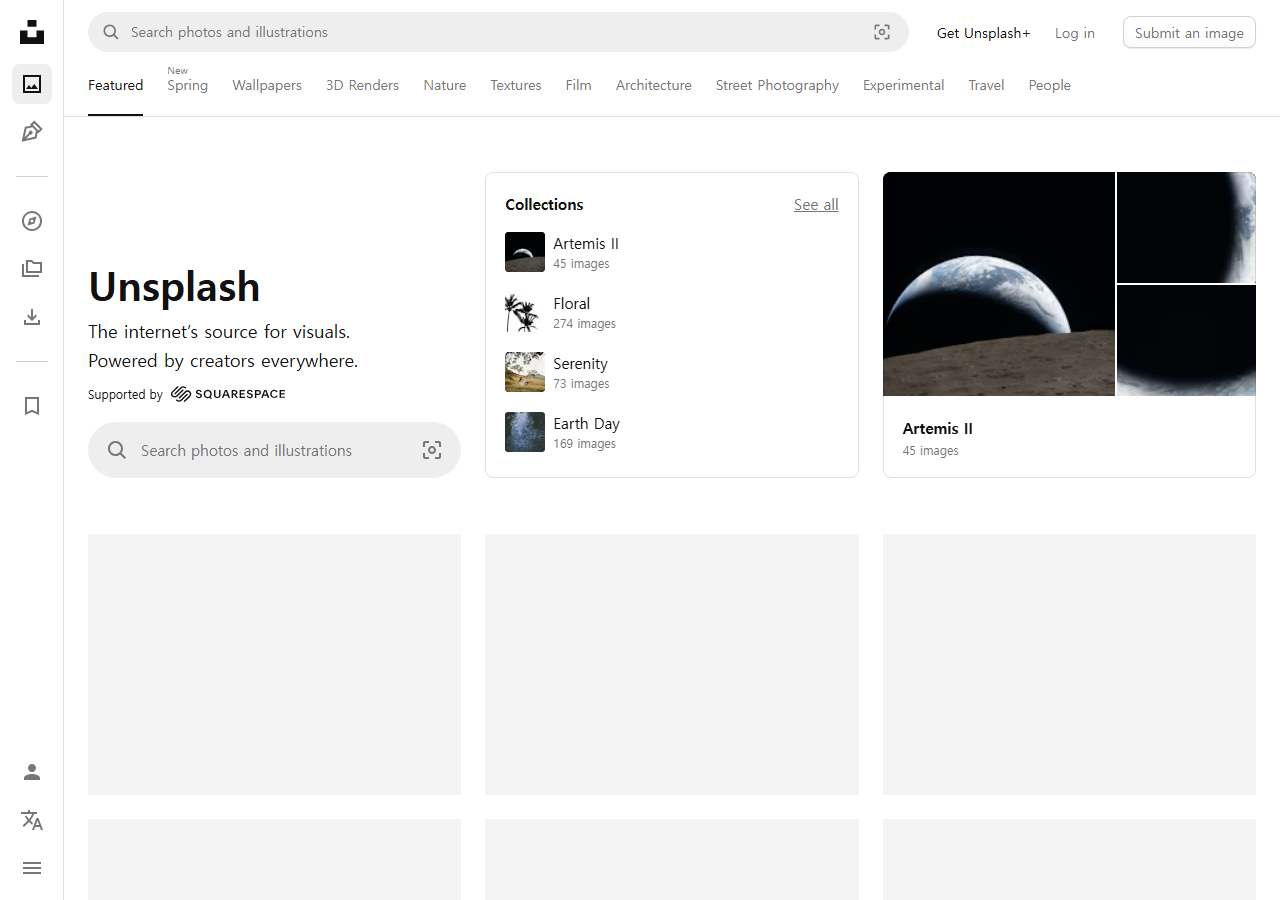Viewport: 1280px width, 900px height.
Task: Open the Illustrations pen icon in sidebar
Action: point(32,132)
